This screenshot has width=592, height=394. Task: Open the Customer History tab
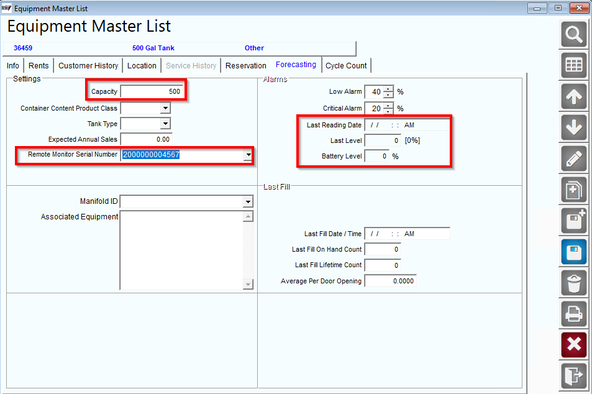click(x=88, y=66)
